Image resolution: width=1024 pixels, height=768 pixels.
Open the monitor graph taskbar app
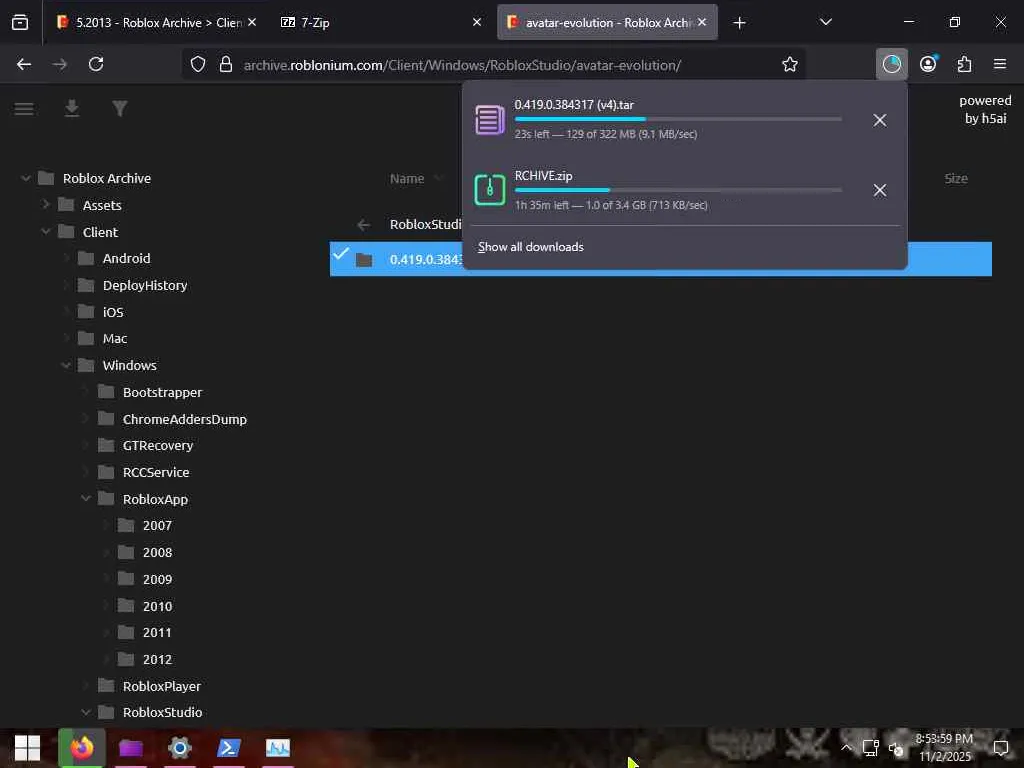[278, 748]
